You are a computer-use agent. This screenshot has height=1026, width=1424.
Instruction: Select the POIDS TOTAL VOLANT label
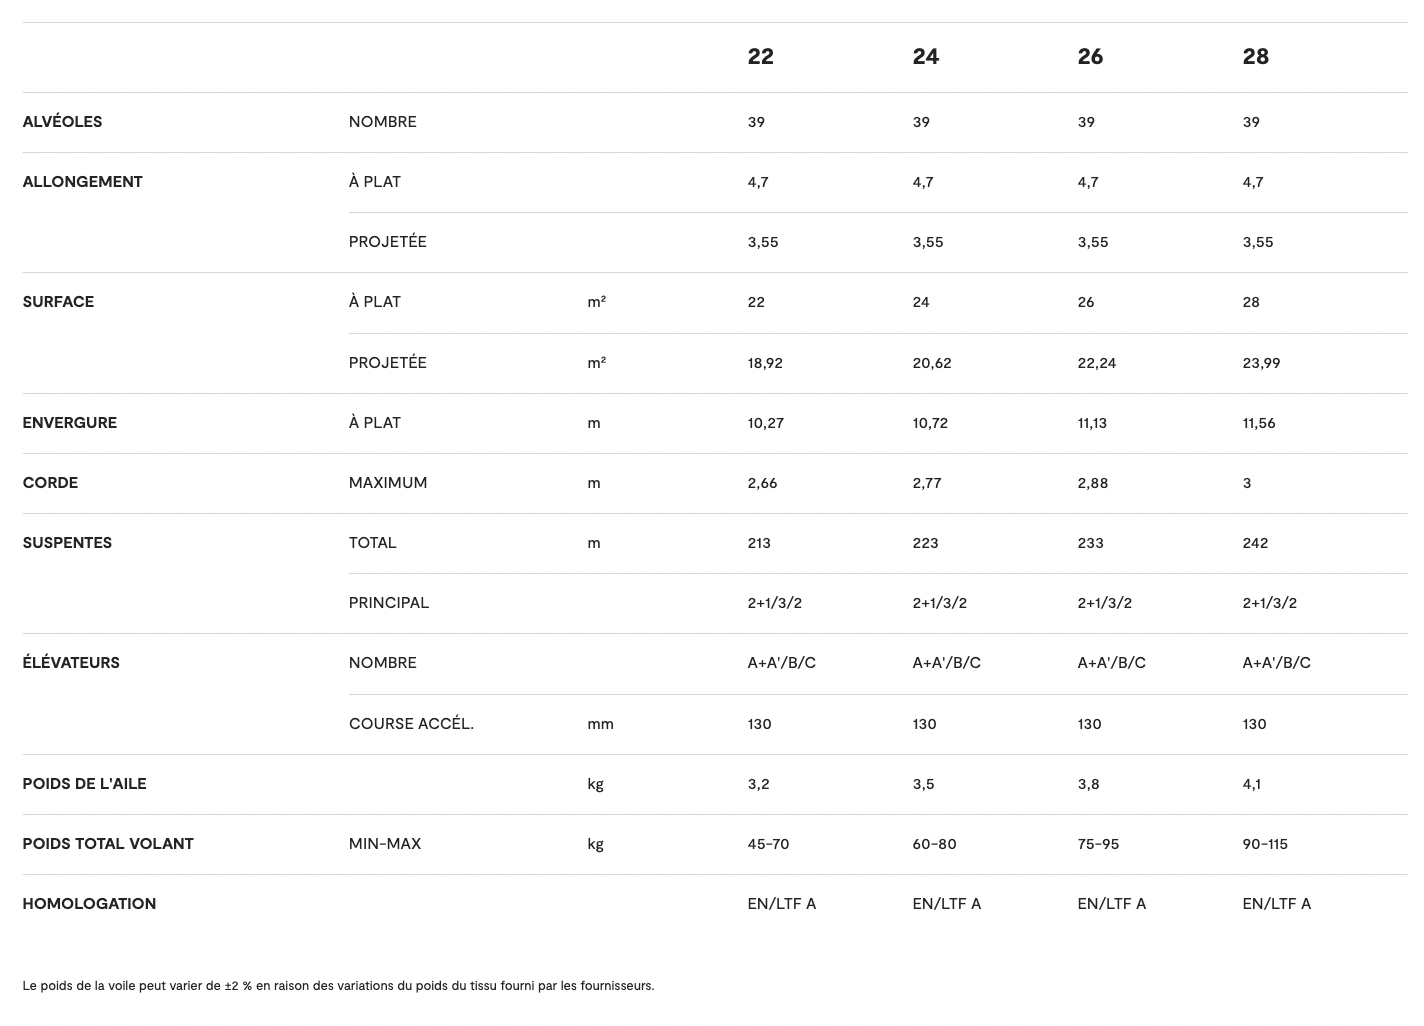pyautogui.click(x=108, y=844)
